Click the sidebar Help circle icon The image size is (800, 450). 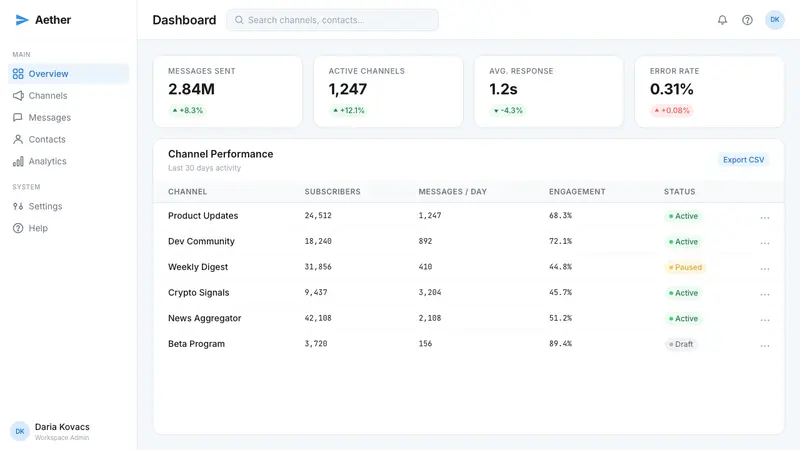click(18, 228)
